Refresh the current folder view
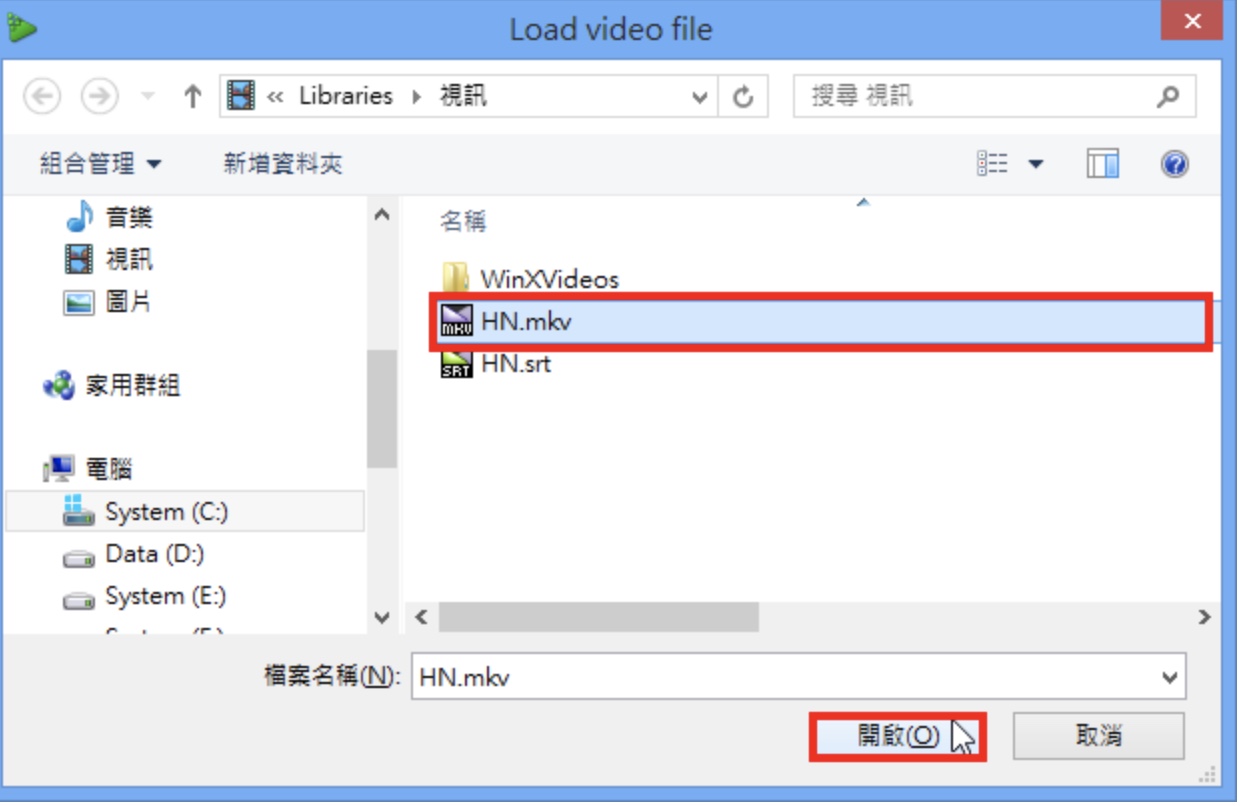This screenshot has width=1240, height=806. [743, 97]
